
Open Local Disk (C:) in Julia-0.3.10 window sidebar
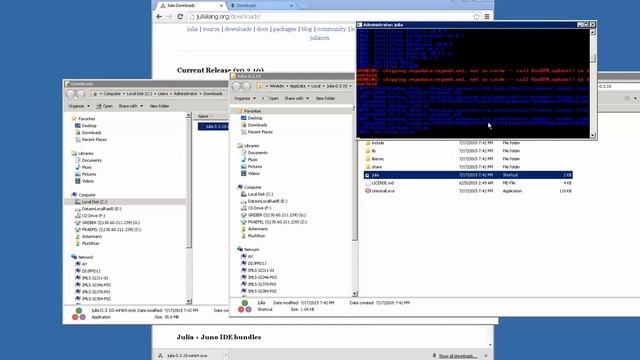[260, 194]
